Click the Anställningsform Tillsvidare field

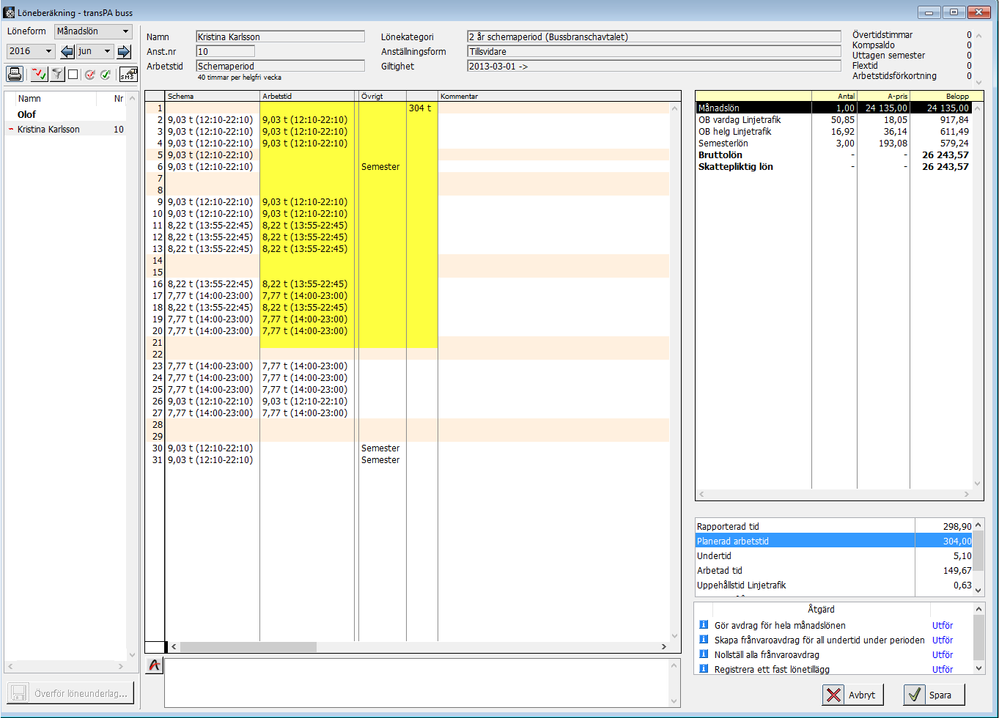point(654,52)
